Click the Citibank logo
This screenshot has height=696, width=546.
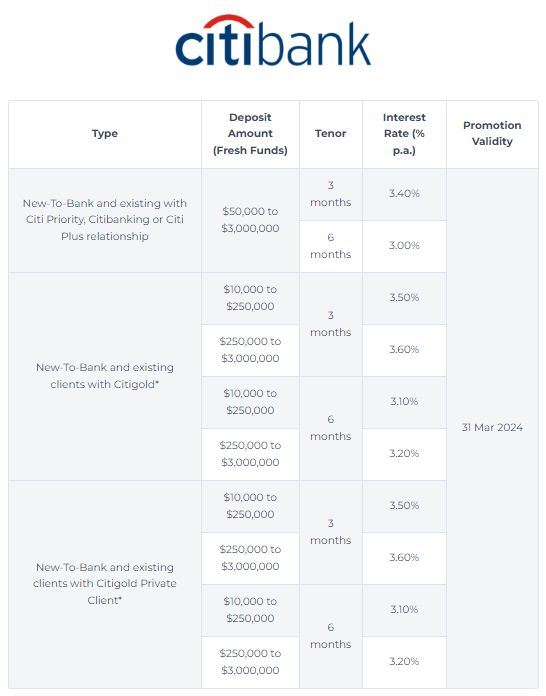273,41
